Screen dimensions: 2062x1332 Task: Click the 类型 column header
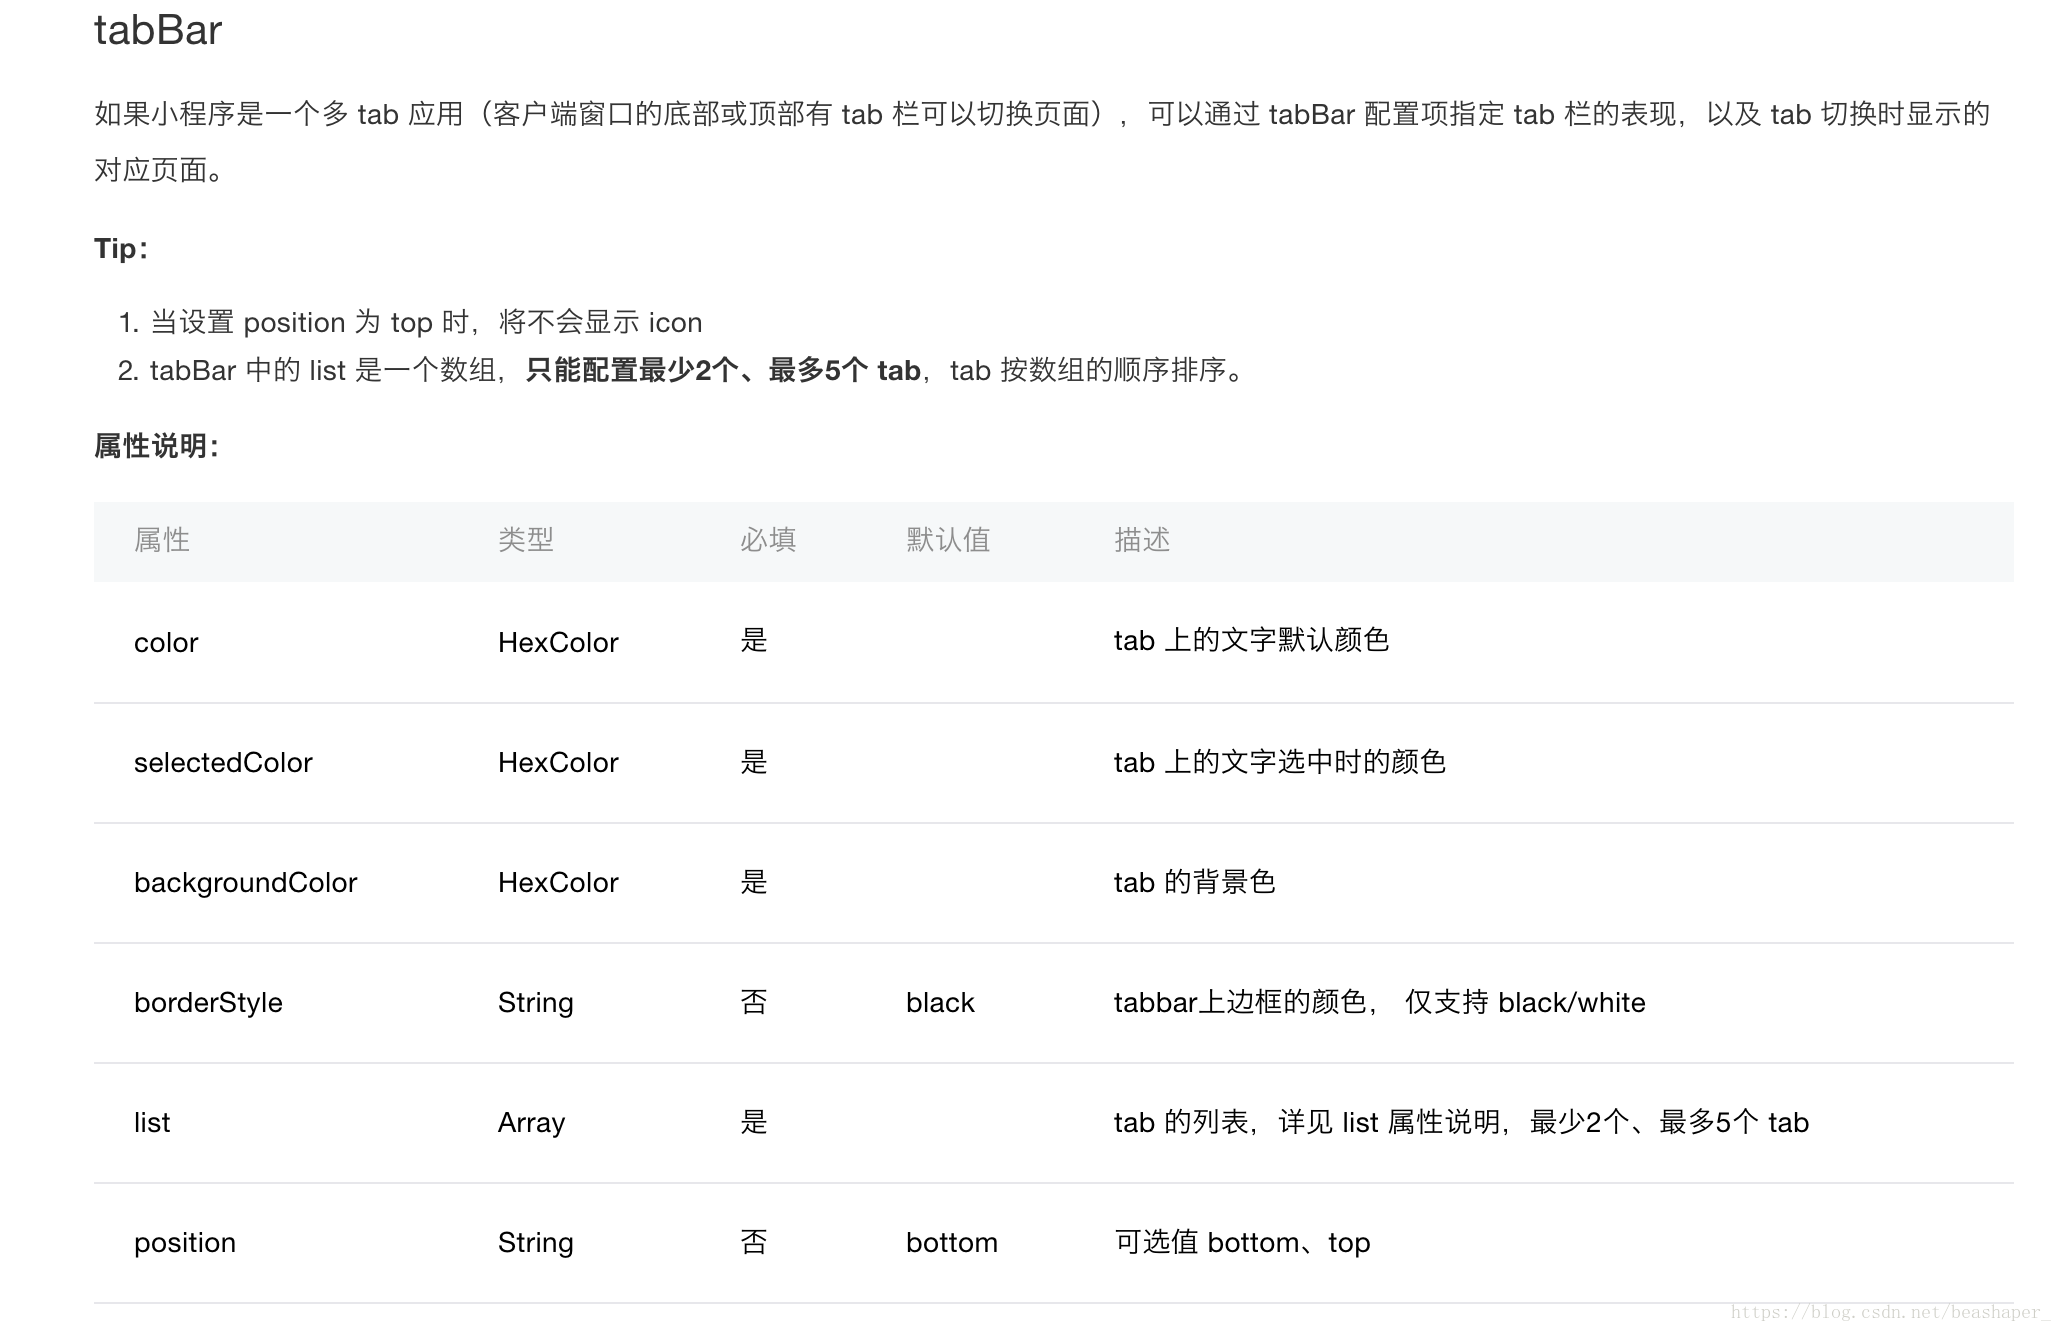526,541
